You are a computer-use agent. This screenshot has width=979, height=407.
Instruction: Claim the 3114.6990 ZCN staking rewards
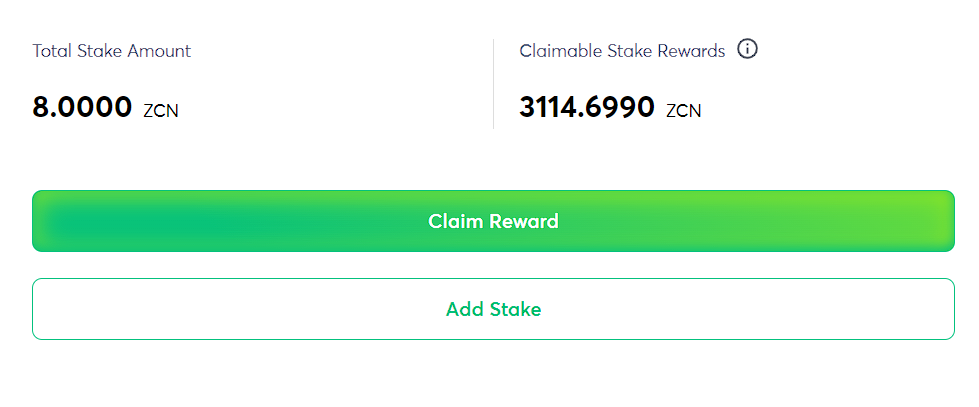493,221
